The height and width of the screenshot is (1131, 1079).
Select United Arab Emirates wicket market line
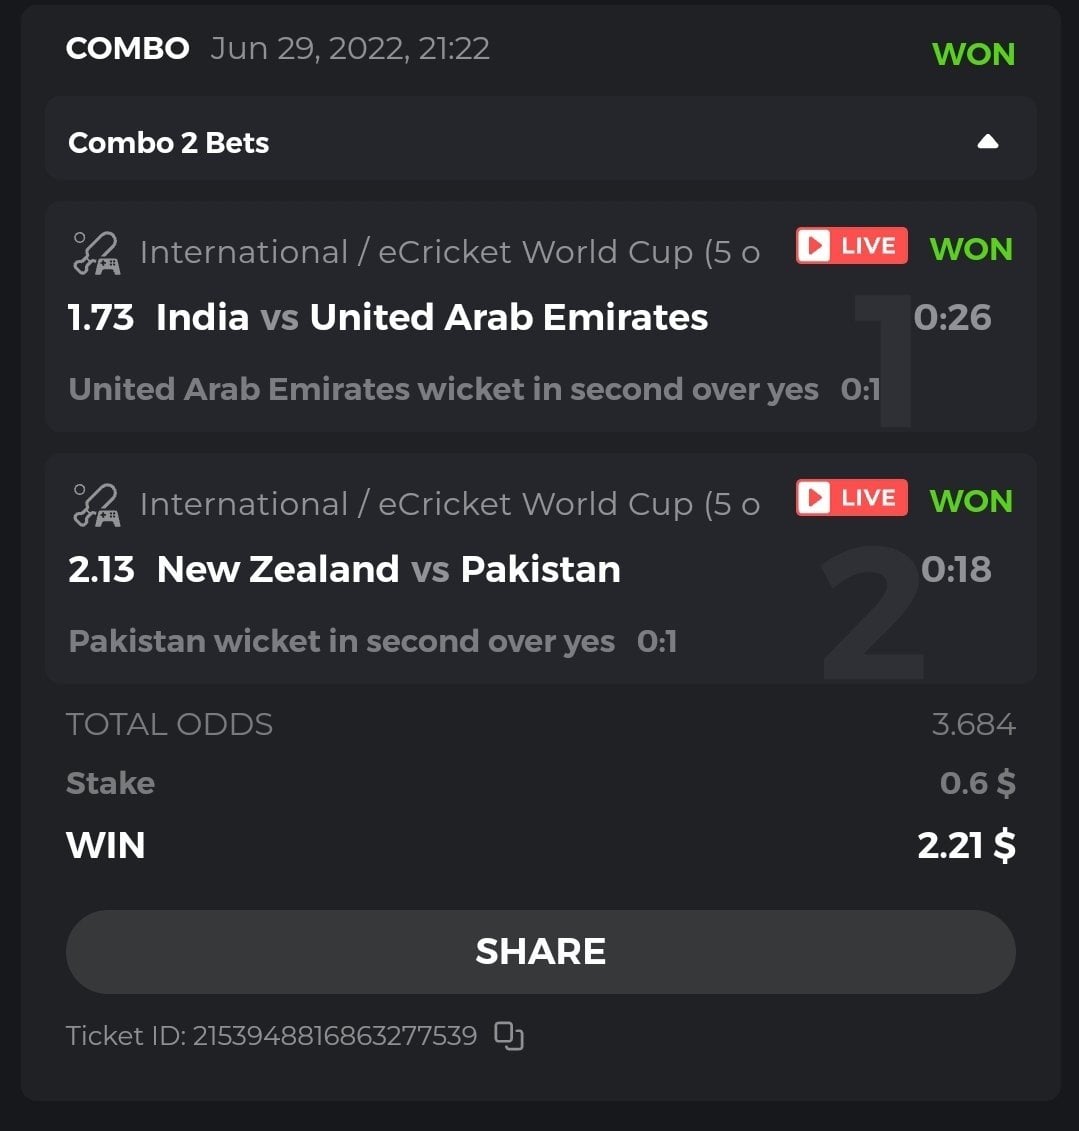pyautogui.click(x=443, y=389)
